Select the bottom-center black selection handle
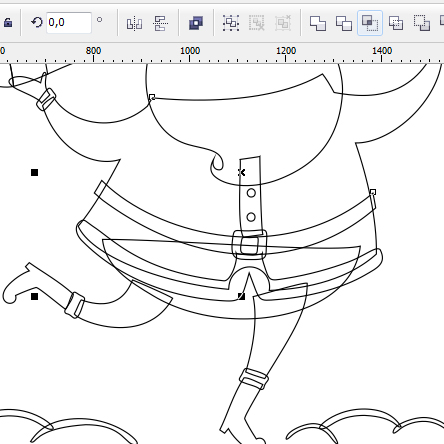This screenshot has height=444, width=444. pos(242,296)
